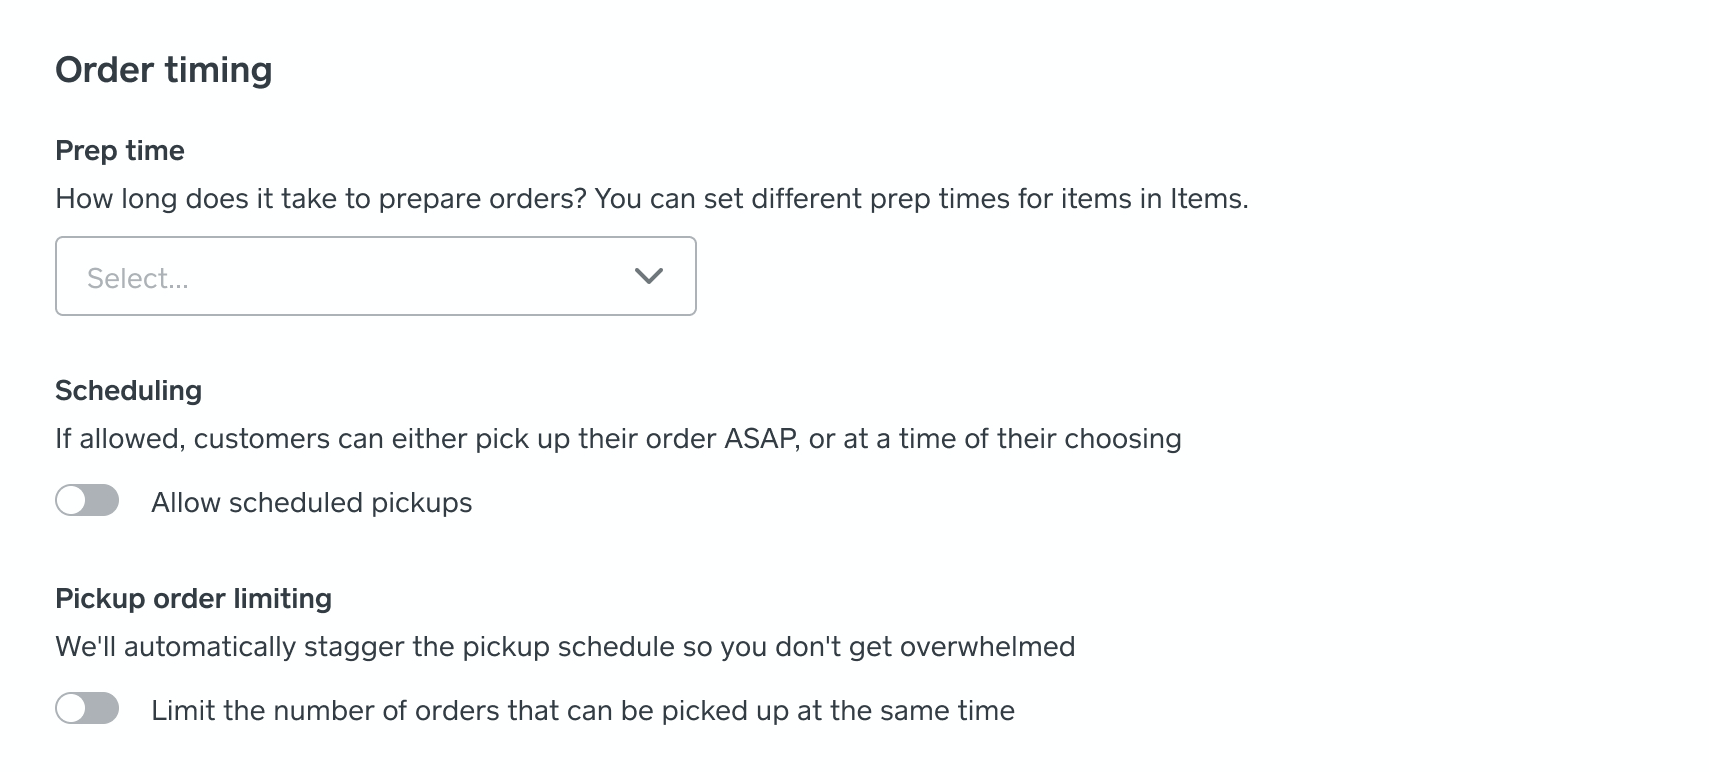Click the "Prep time" subheading
Screen dimensions: 1709x772
120,150
